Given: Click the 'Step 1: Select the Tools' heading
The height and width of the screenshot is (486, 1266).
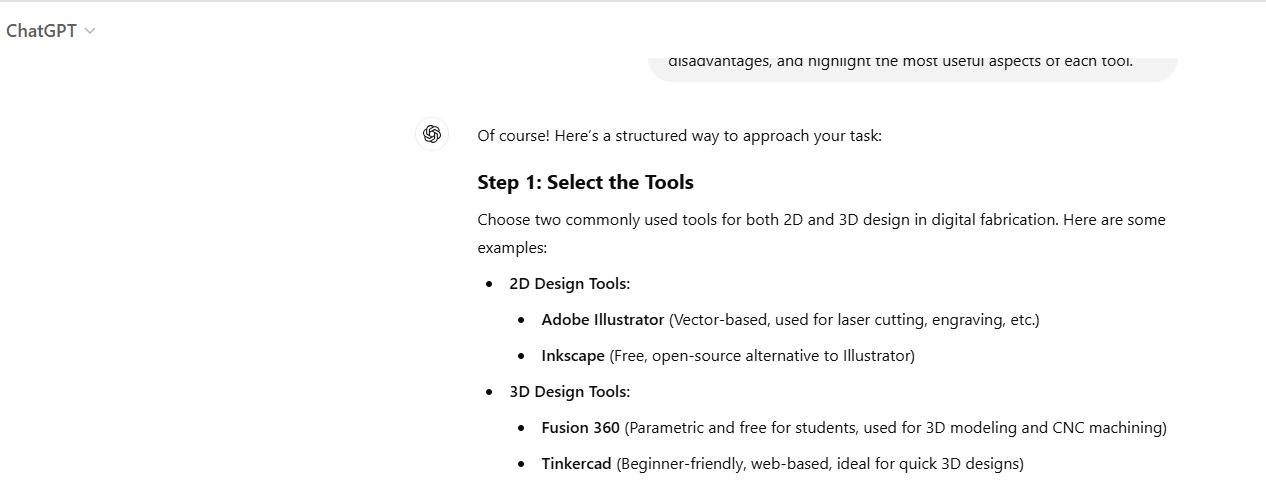Looking at the screenshot, I should click(x=585, y=182).
